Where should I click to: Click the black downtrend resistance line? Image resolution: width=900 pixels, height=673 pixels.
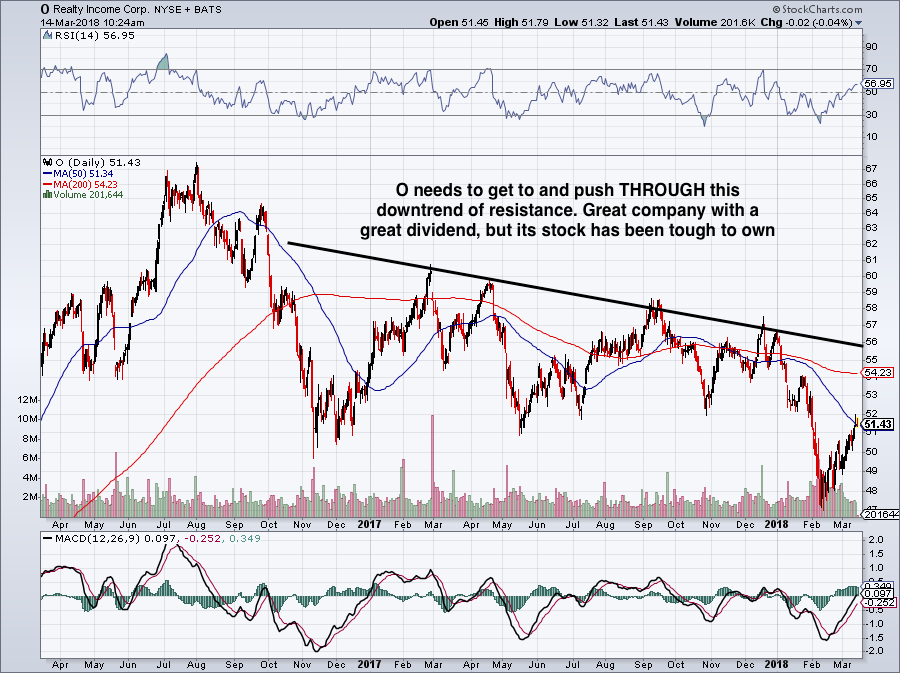click(x=574, y=294)
